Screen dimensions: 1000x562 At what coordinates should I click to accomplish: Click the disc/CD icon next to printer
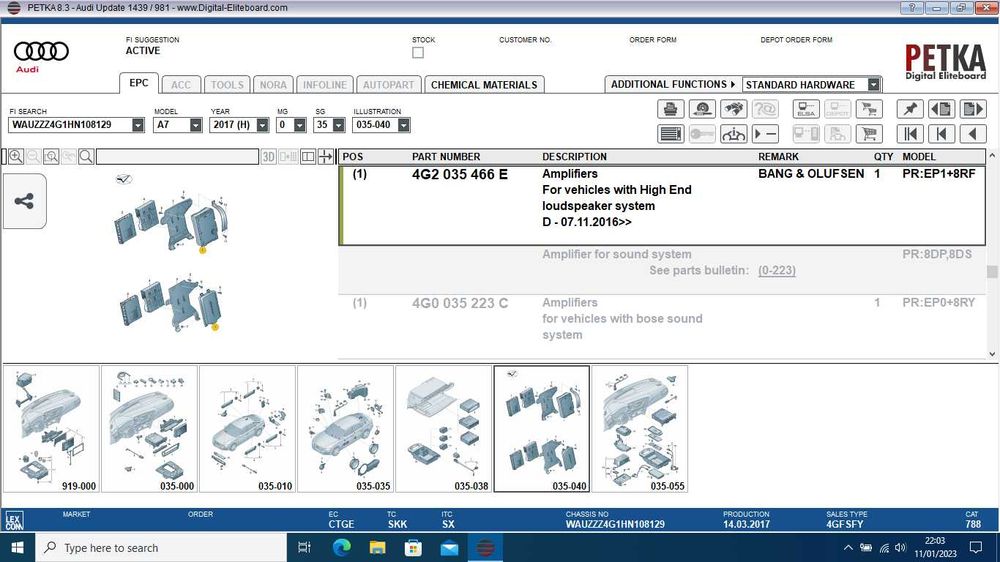[x=702, y=109]
